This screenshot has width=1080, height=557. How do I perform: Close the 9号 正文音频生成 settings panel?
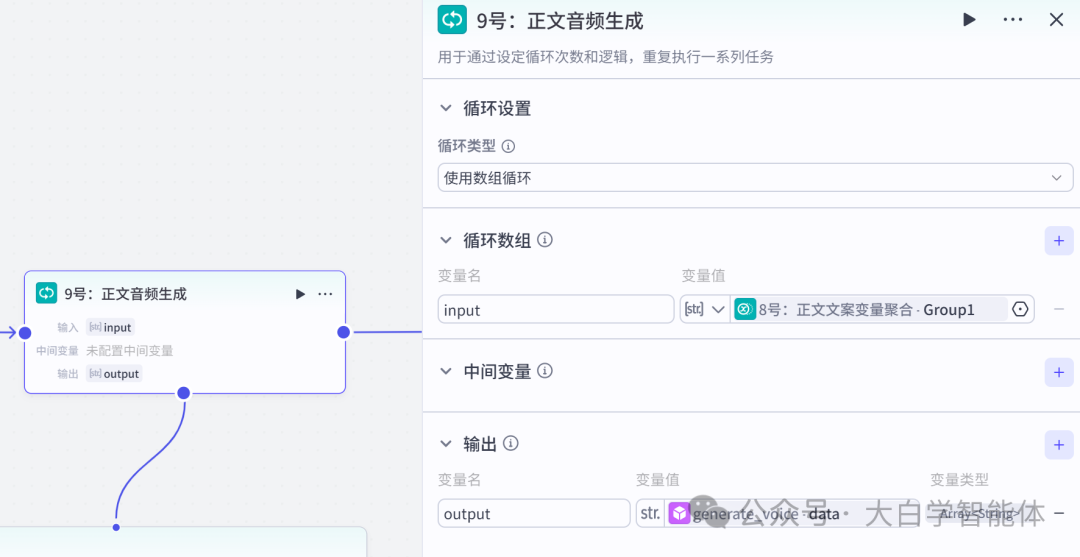point(1056,20)
